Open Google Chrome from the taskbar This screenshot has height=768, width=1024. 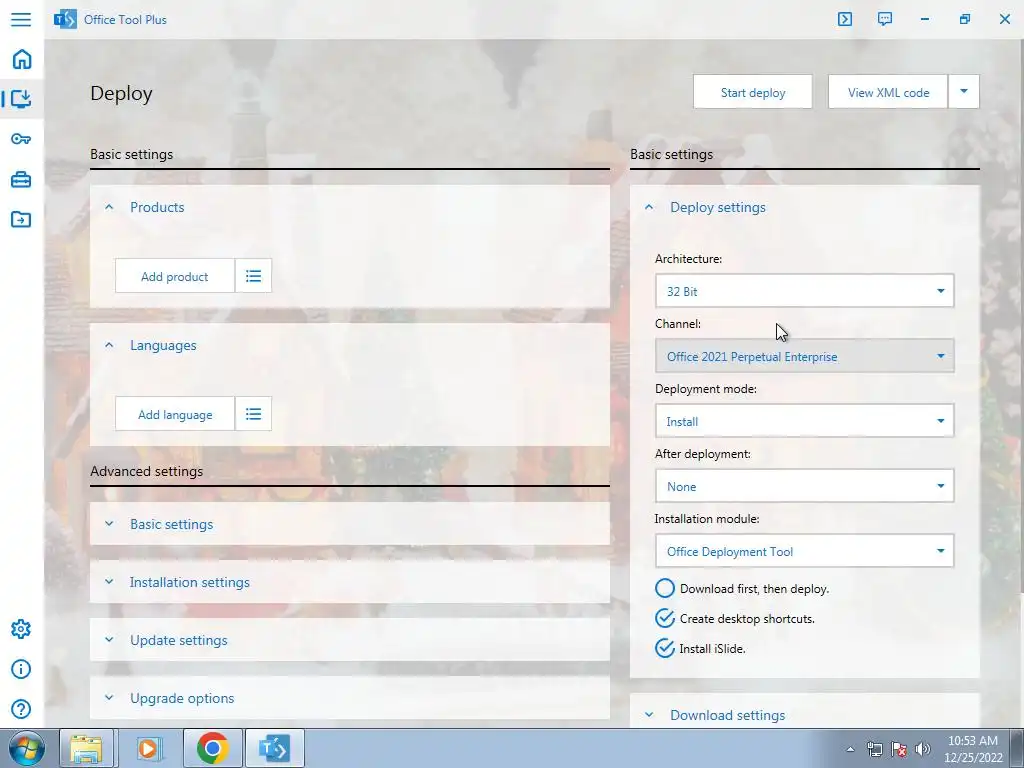212,748
